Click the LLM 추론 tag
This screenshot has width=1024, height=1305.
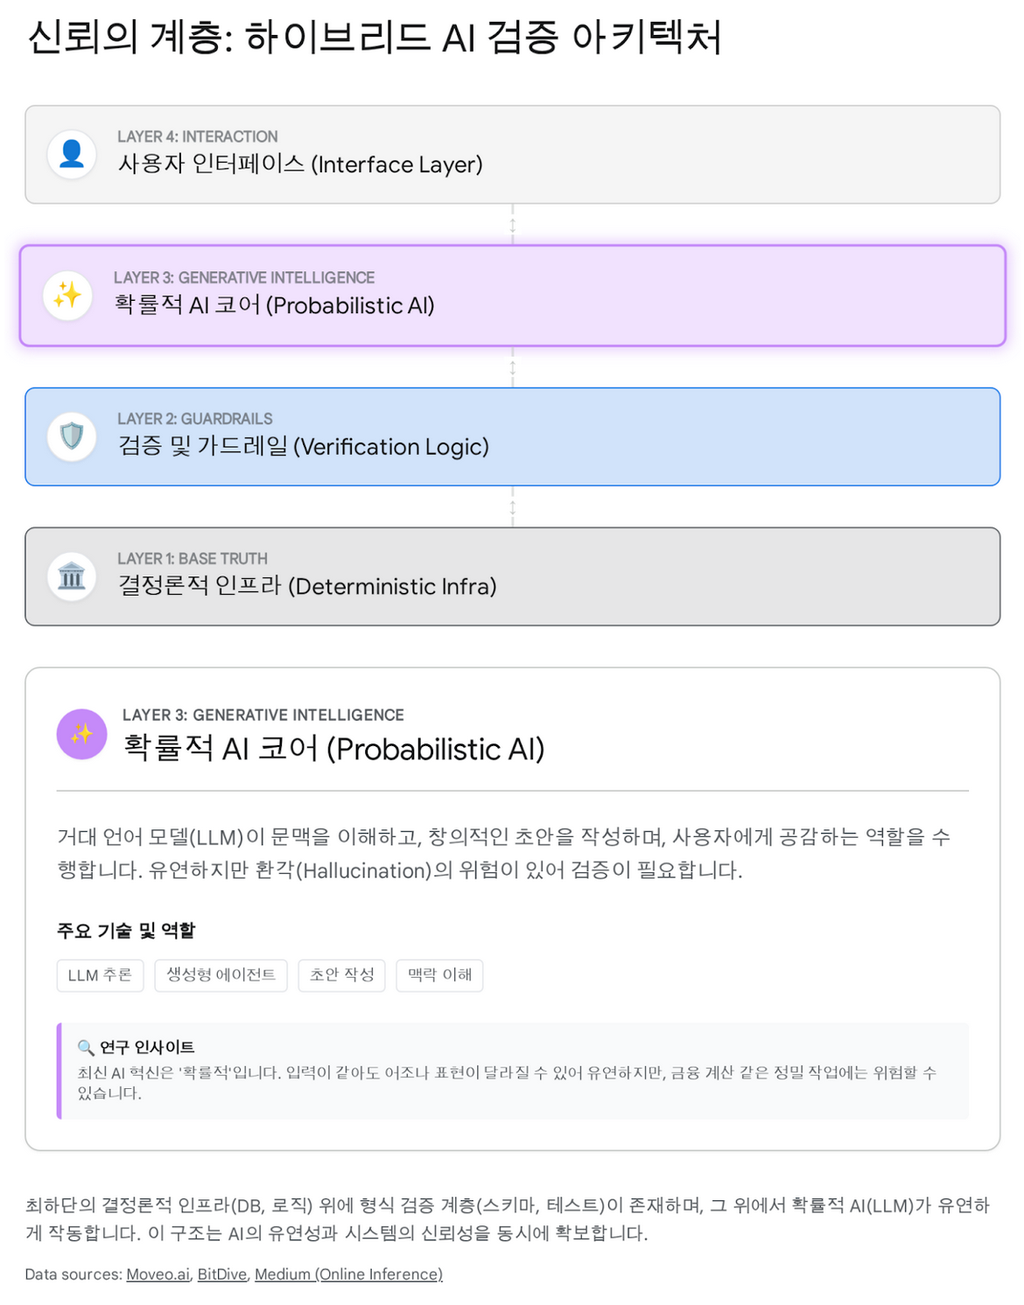click(x=100, y=975)
